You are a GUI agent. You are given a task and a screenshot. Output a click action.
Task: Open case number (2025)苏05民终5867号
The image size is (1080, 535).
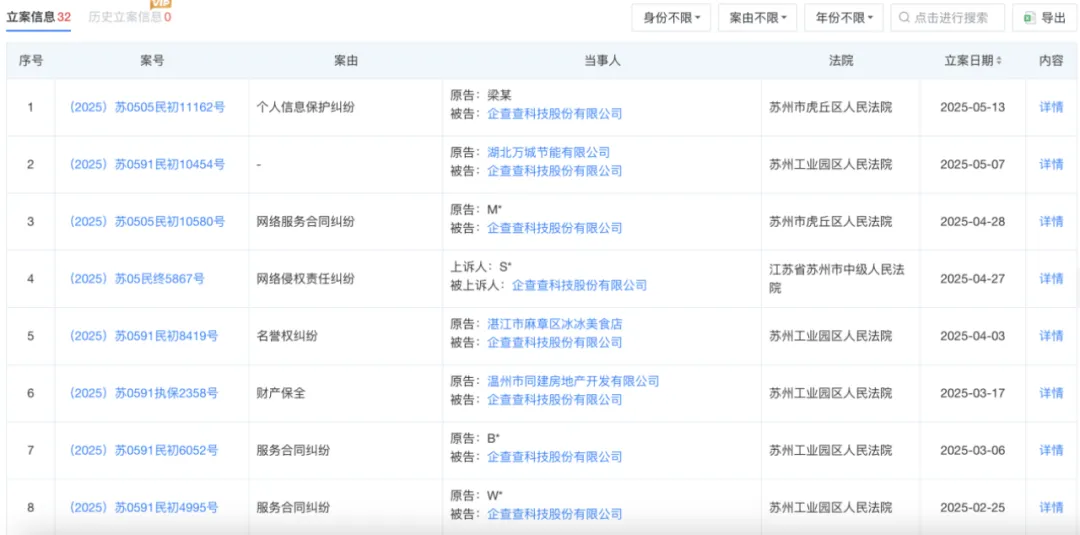pos(136,279)
